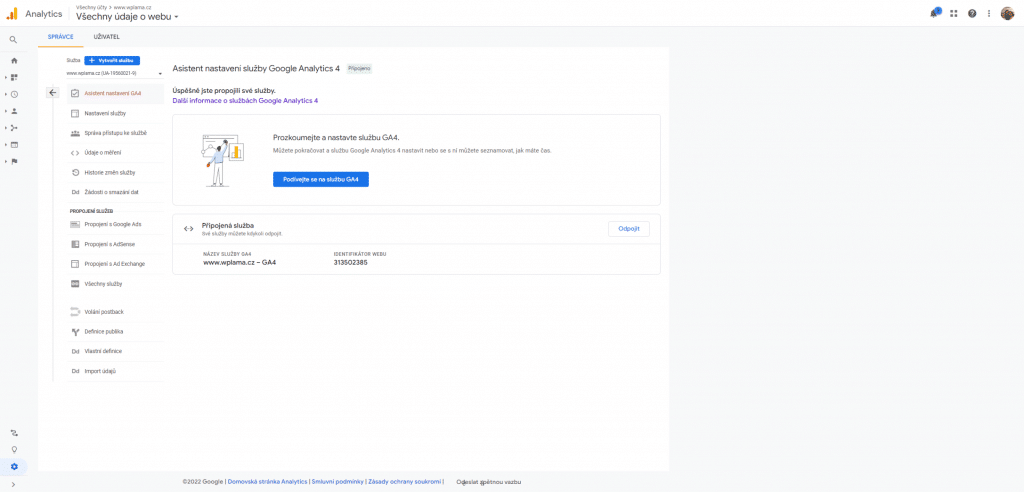1024x492 pixels.
Task: Open Volání postback
Action: click(x=116, y=312)
